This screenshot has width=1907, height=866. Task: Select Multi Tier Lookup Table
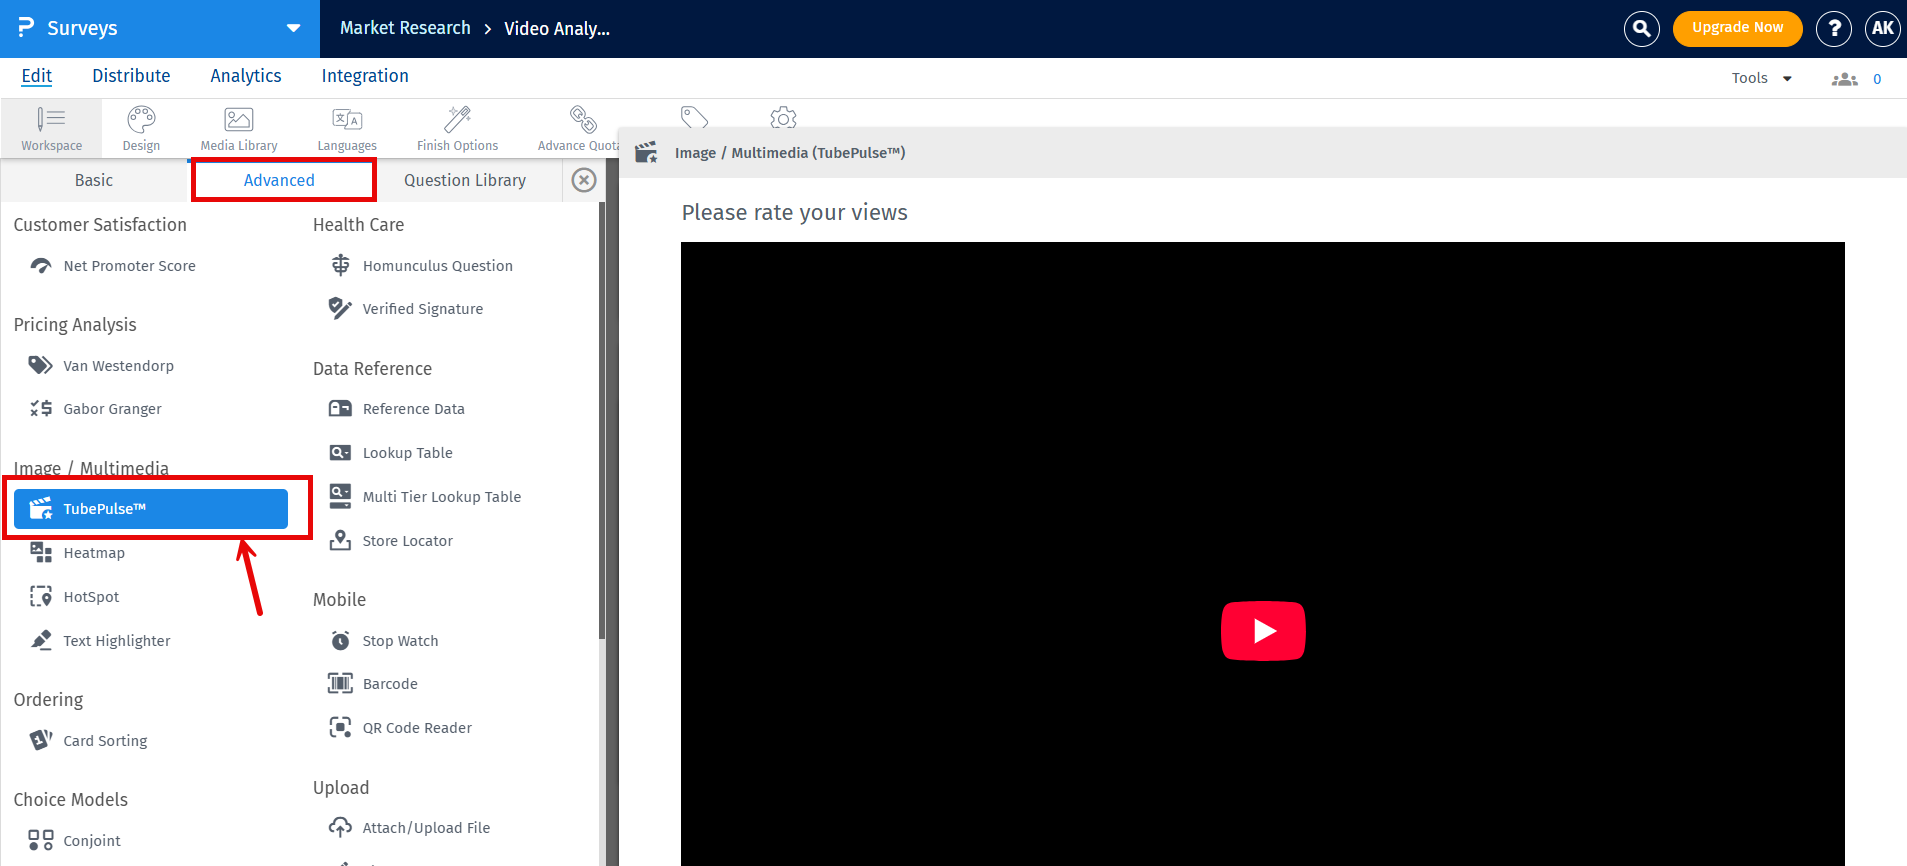pos(441,497)
